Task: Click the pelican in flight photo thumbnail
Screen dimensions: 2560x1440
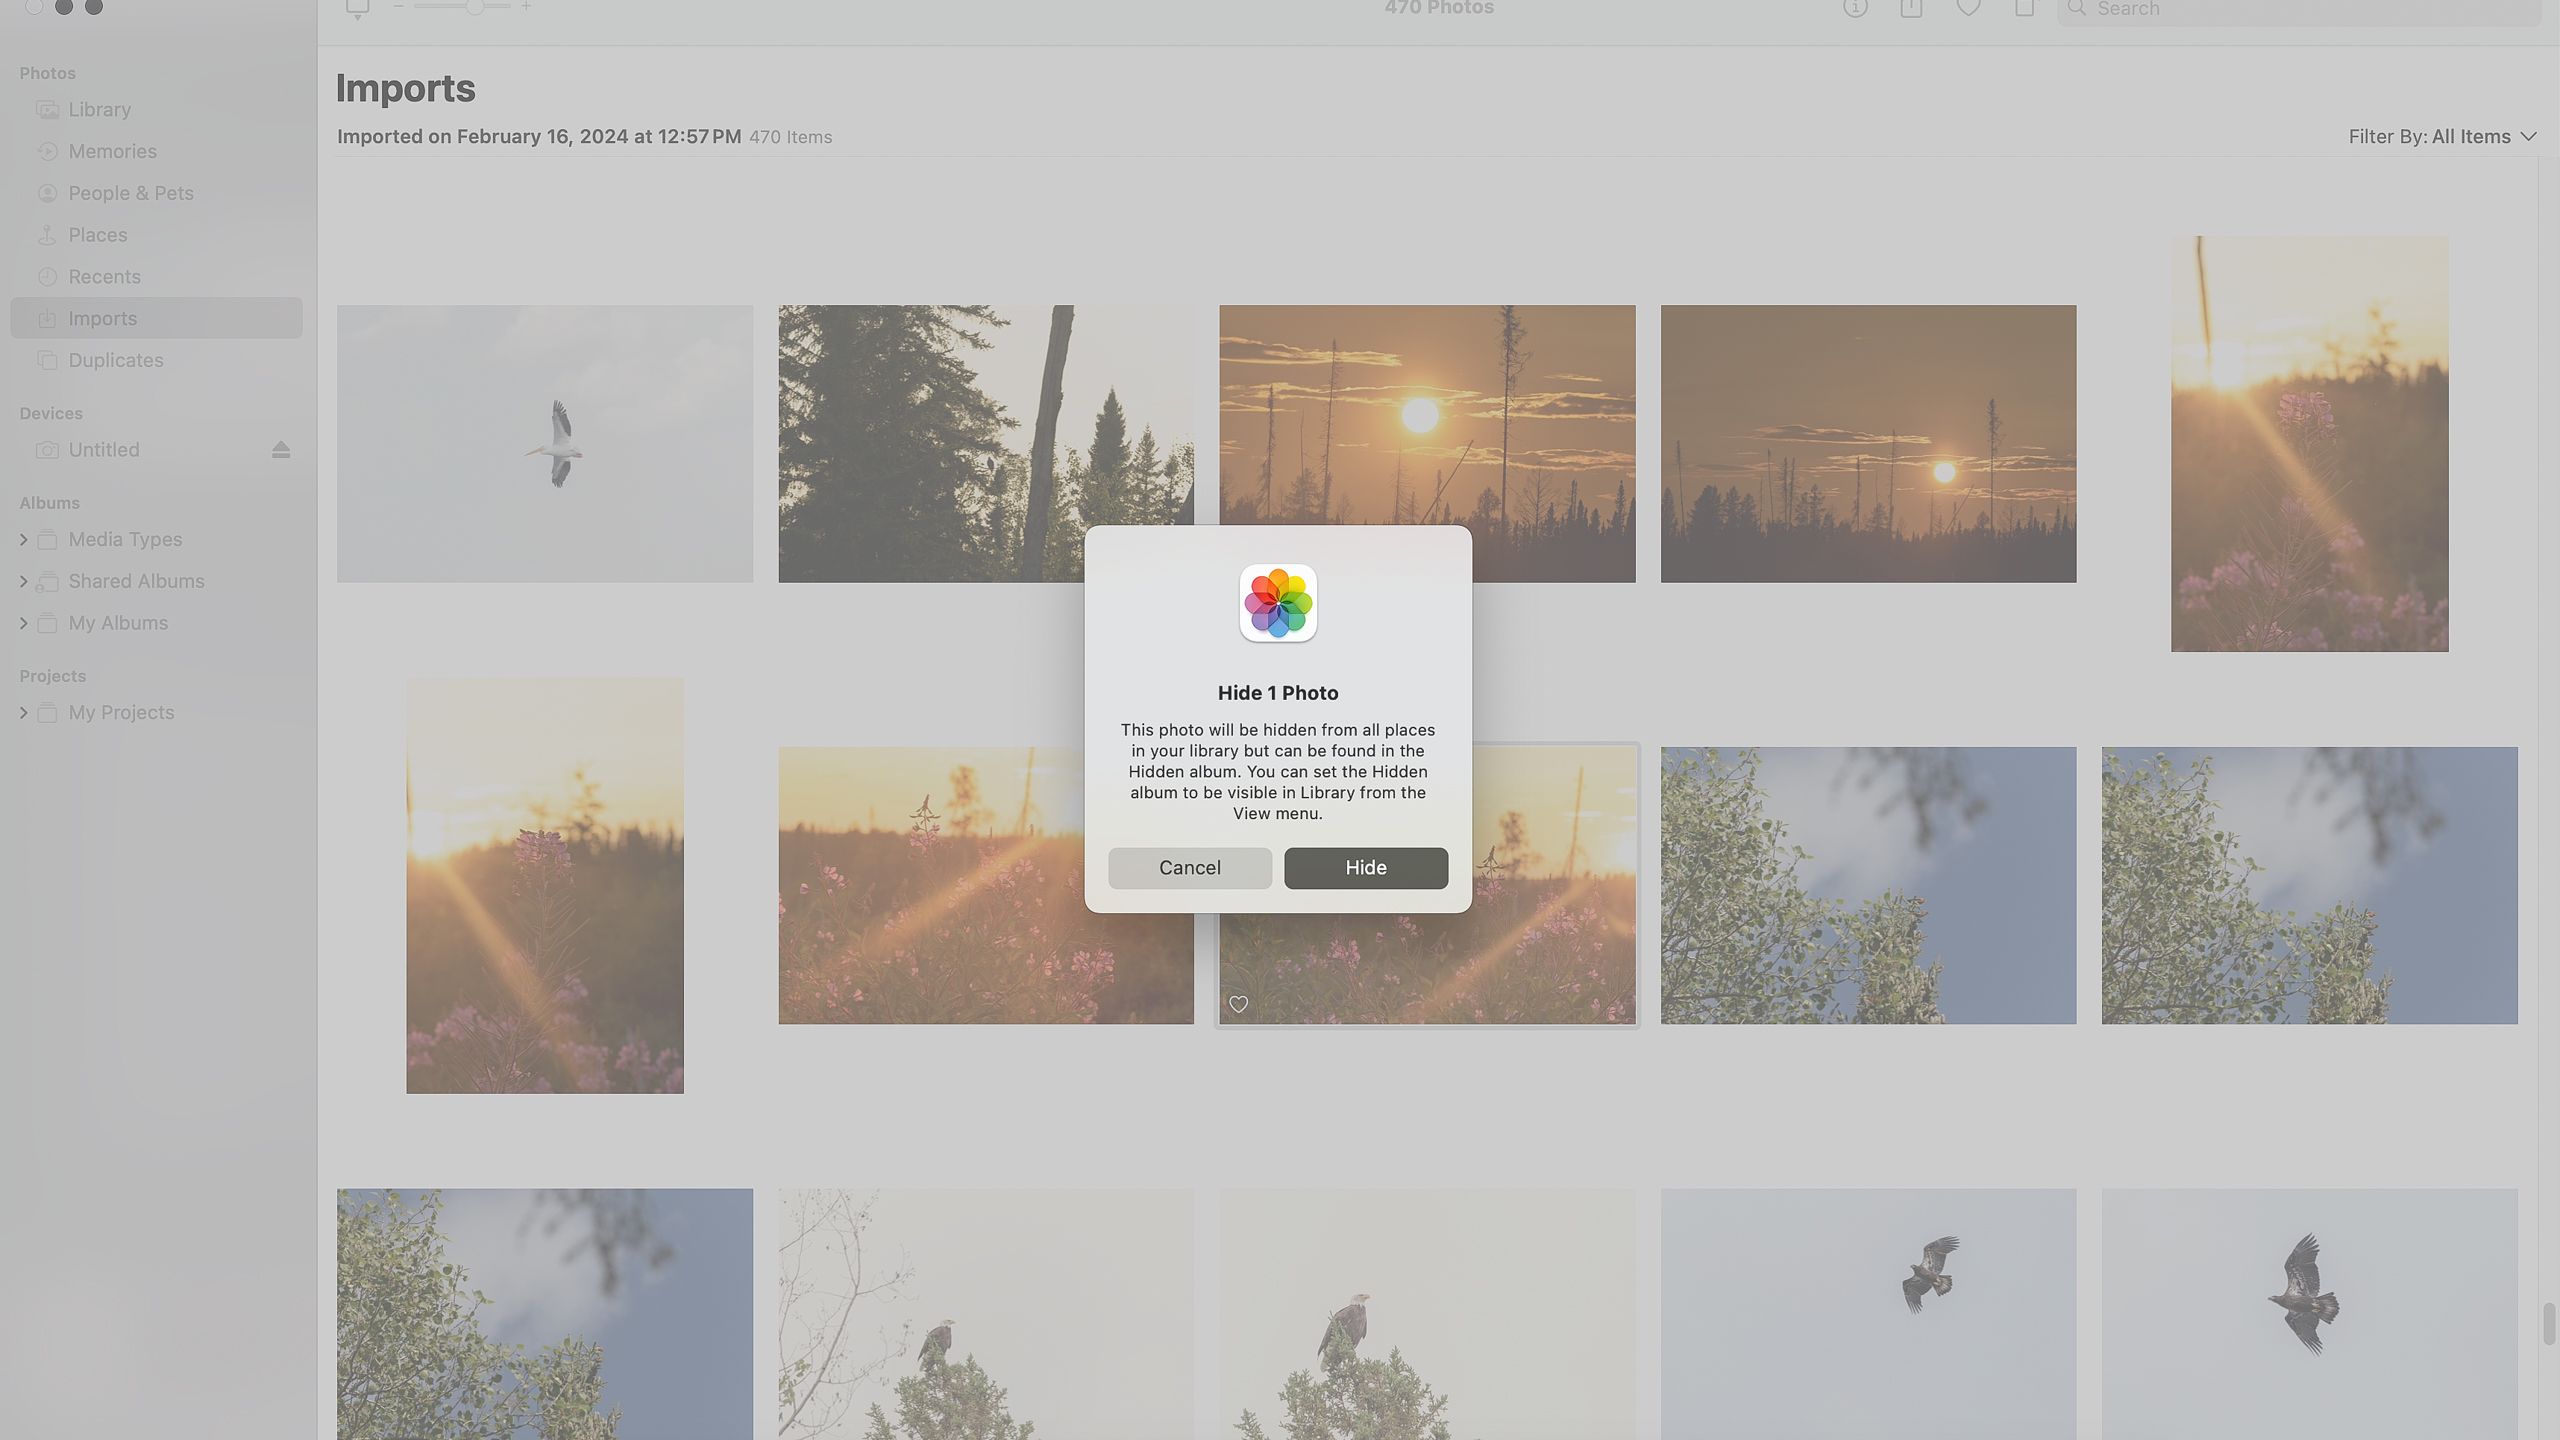Action: (545, 444)
